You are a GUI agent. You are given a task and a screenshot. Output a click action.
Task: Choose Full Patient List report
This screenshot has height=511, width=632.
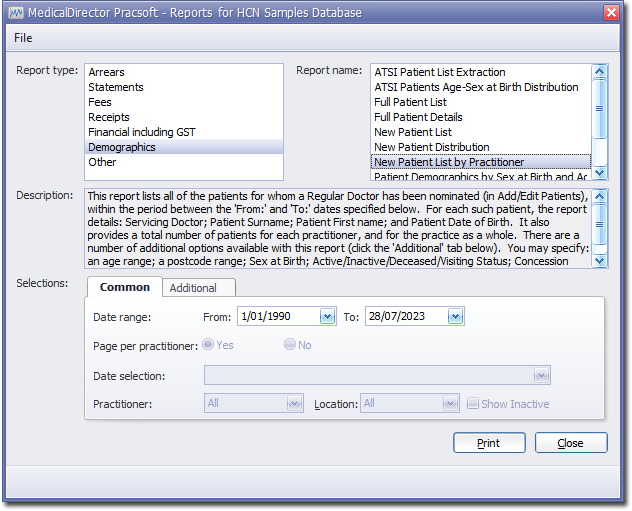pos(410,102)
